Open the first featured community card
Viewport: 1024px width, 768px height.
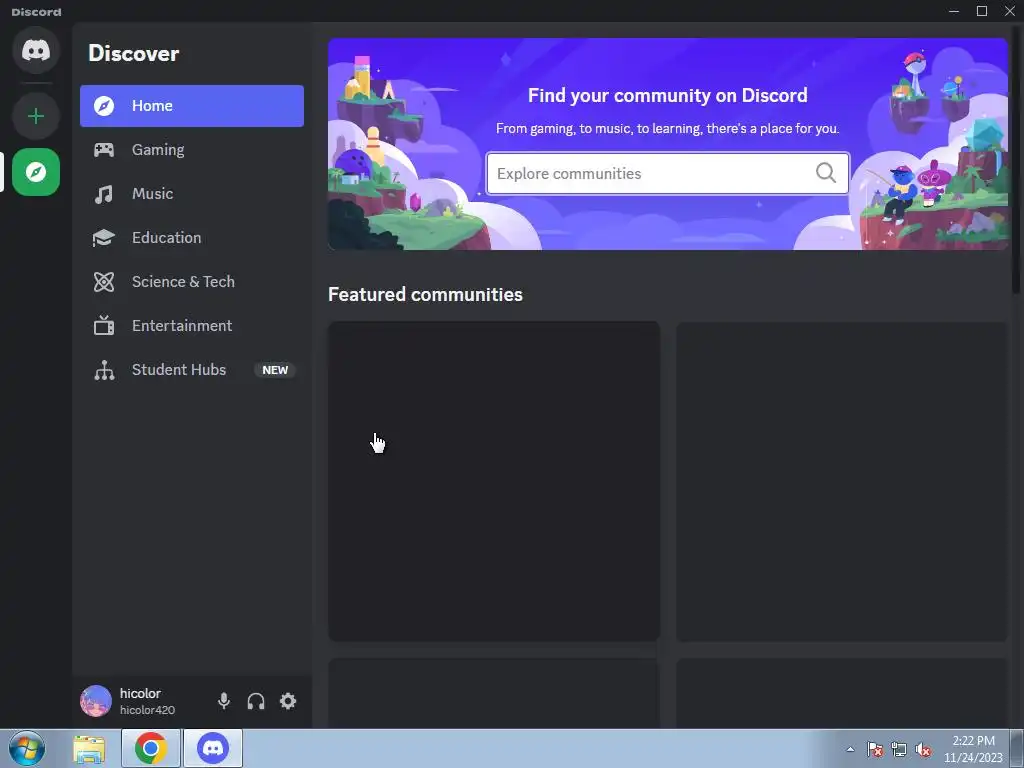[x=494, y=481]
